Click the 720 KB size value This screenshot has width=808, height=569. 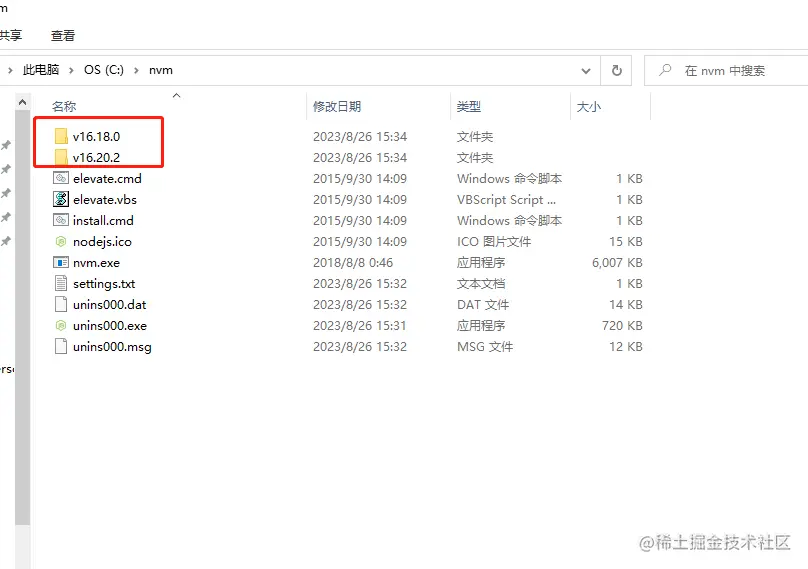point(622,326)
